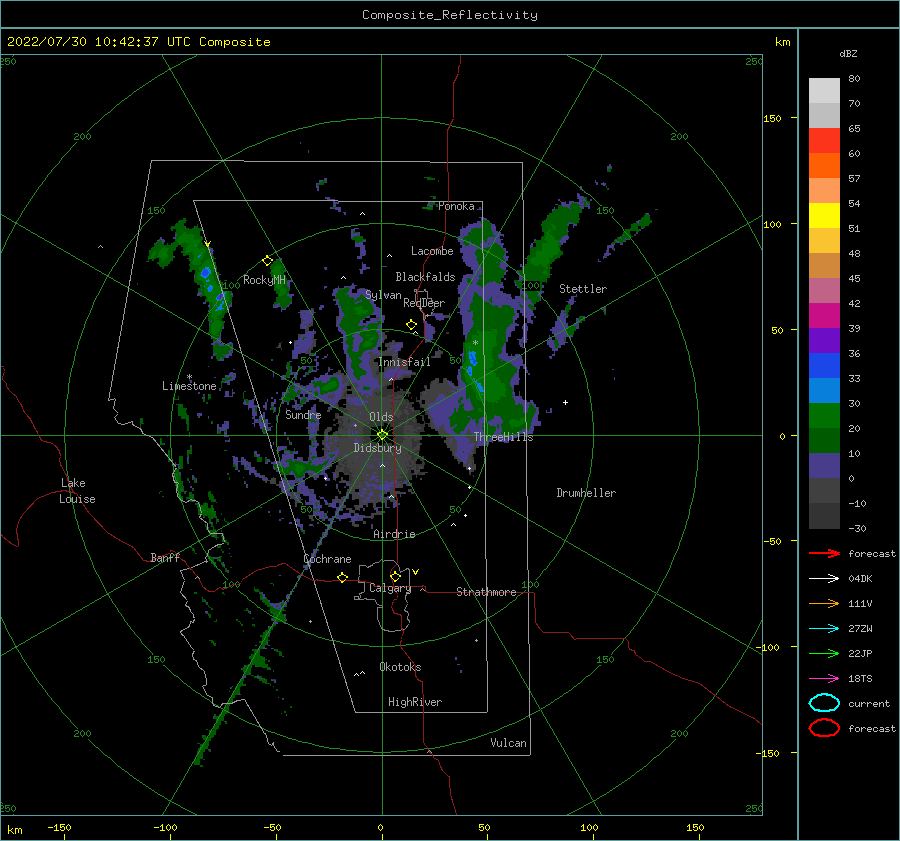Click the Ponoka label
900x841 pixels.
pos(456,206)
